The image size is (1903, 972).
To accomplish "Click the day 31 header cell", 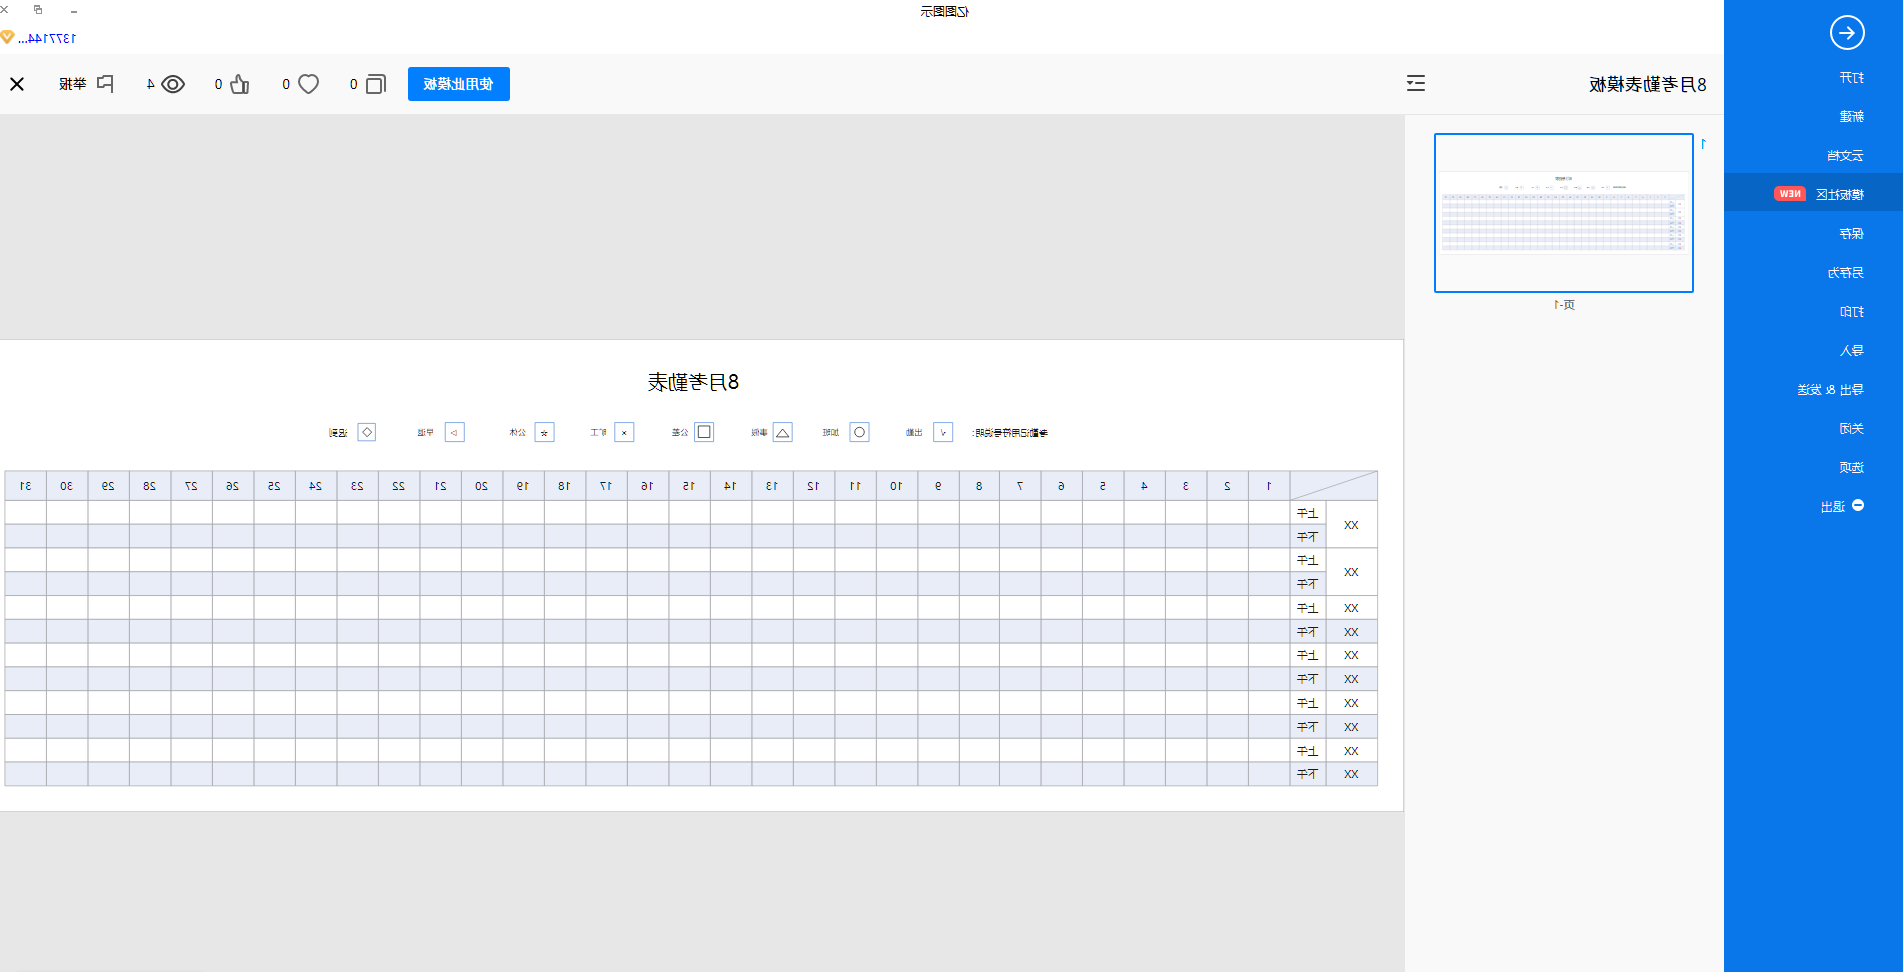I will pyautogui.click(x=26, y=486).
